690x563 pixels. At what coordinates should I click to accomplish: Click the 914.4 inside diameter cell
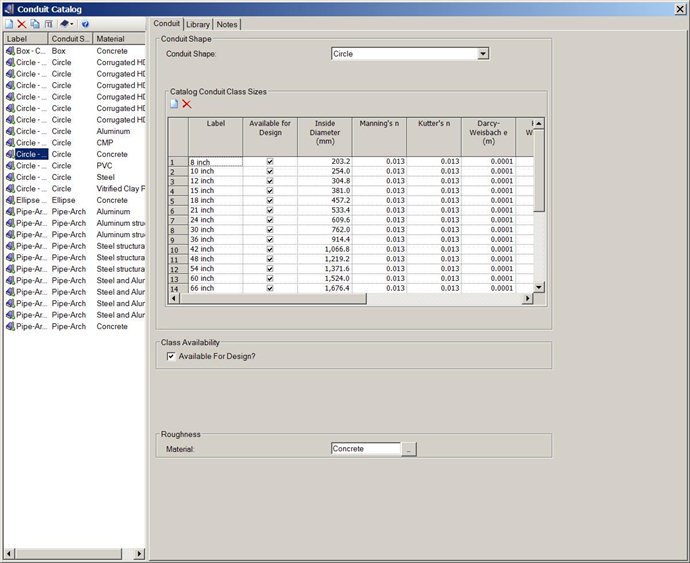click(325, 239)
